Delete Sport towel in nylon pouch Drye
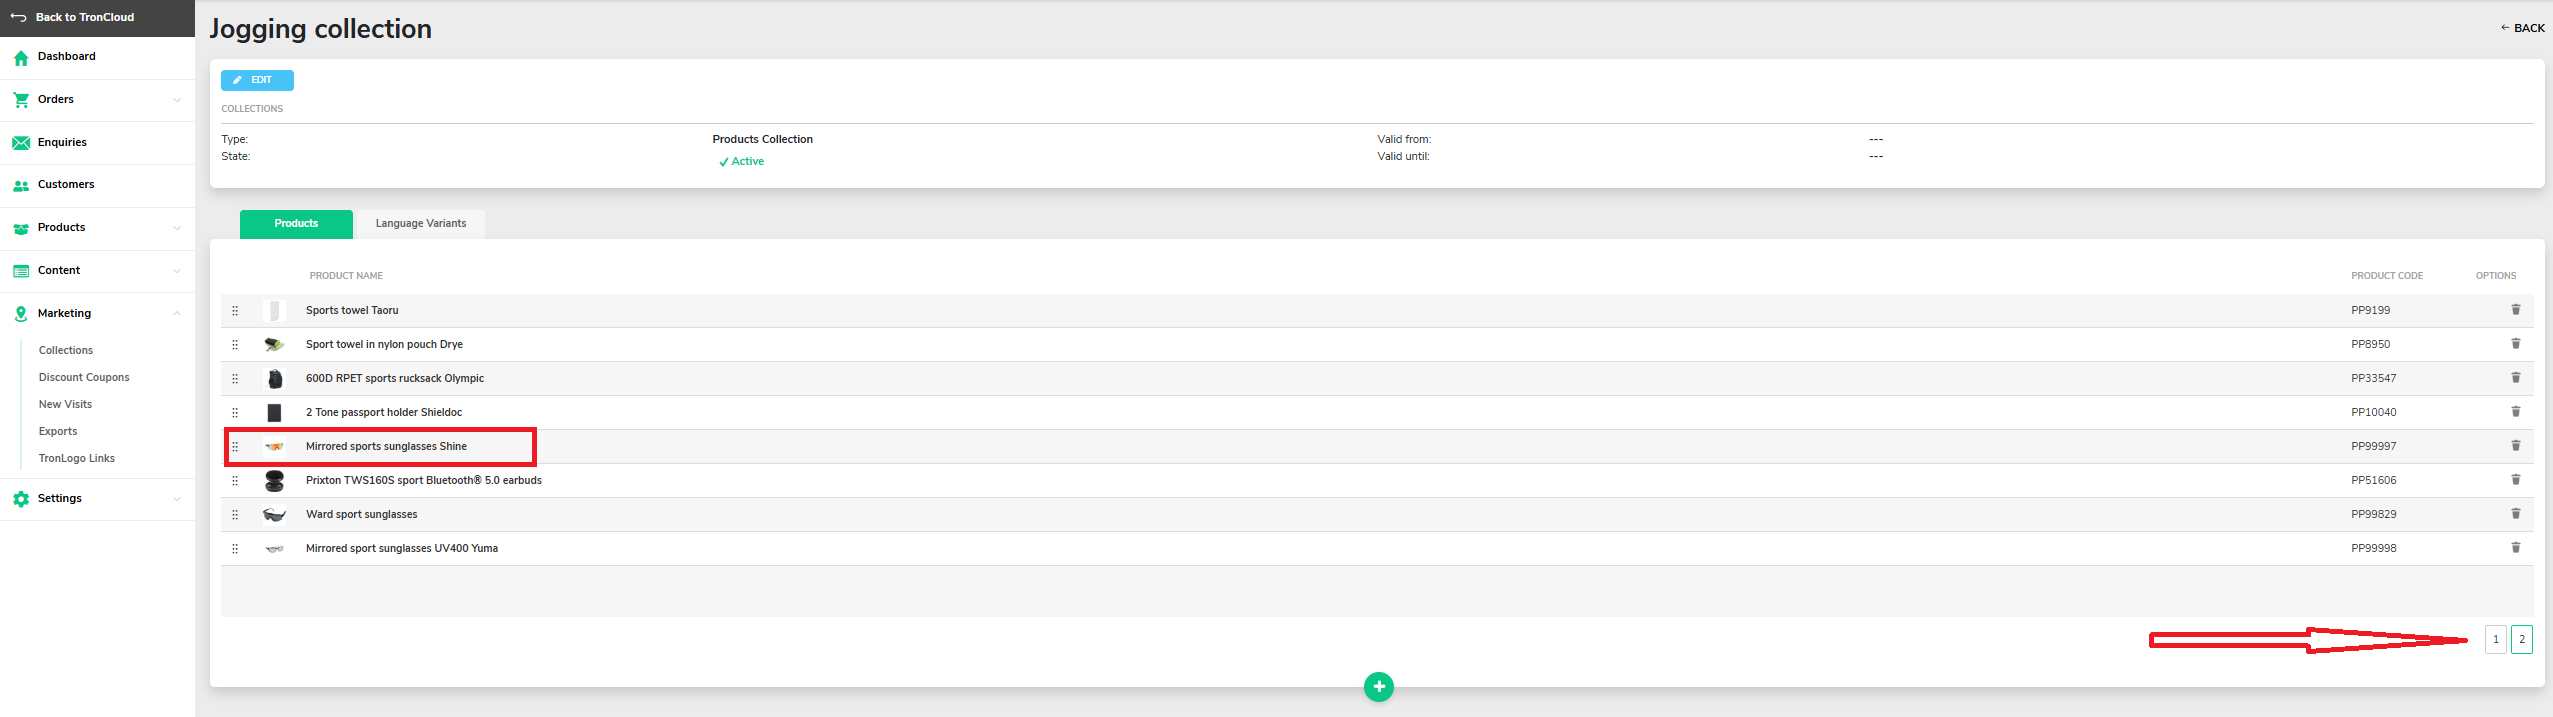The width and height of the screenshot is (2553, 717). [x=2515, y=344]
